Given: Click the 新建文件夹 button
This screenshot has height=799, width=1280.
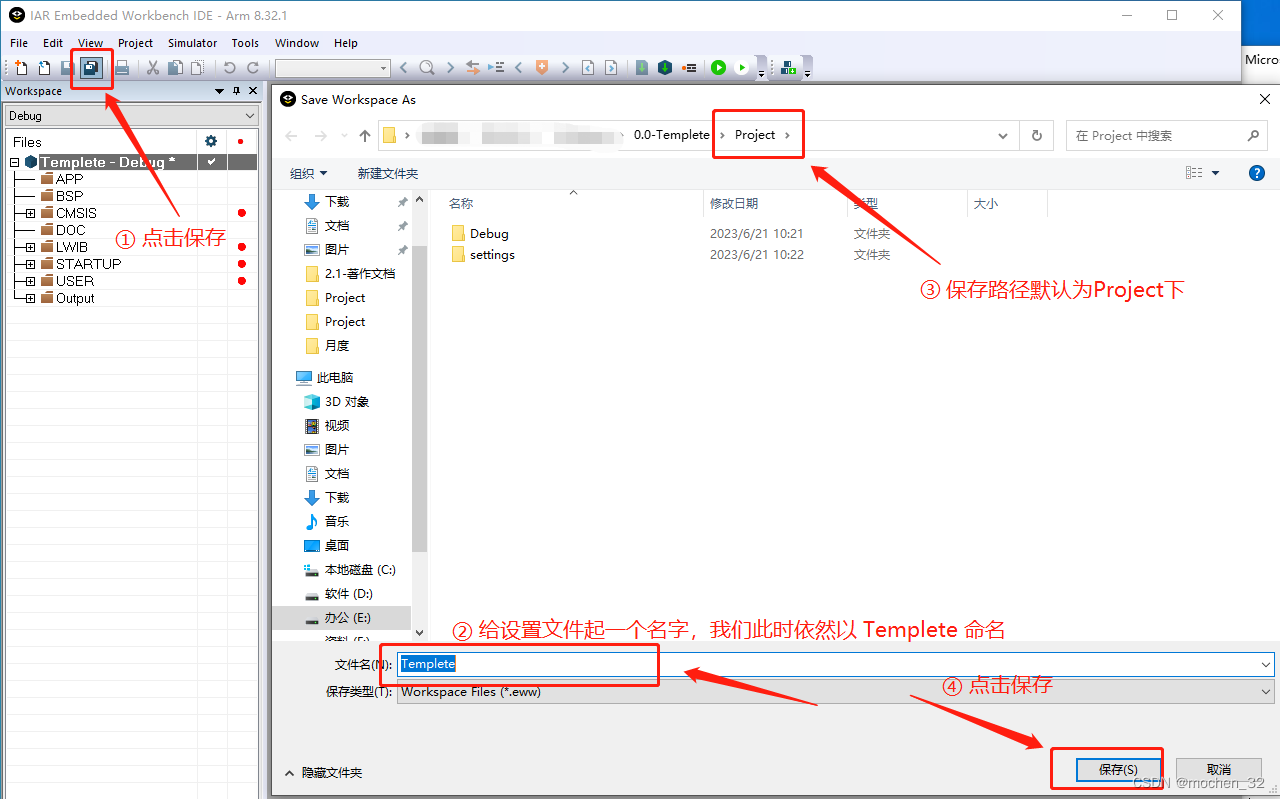Looking at the screenshot, I should tap(388, 173).
